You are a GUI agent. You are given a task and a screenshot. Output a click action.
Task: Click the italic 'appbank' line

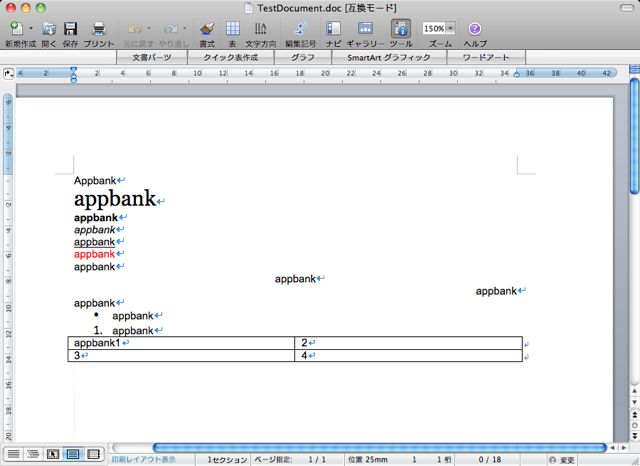(x=95, y=230)
